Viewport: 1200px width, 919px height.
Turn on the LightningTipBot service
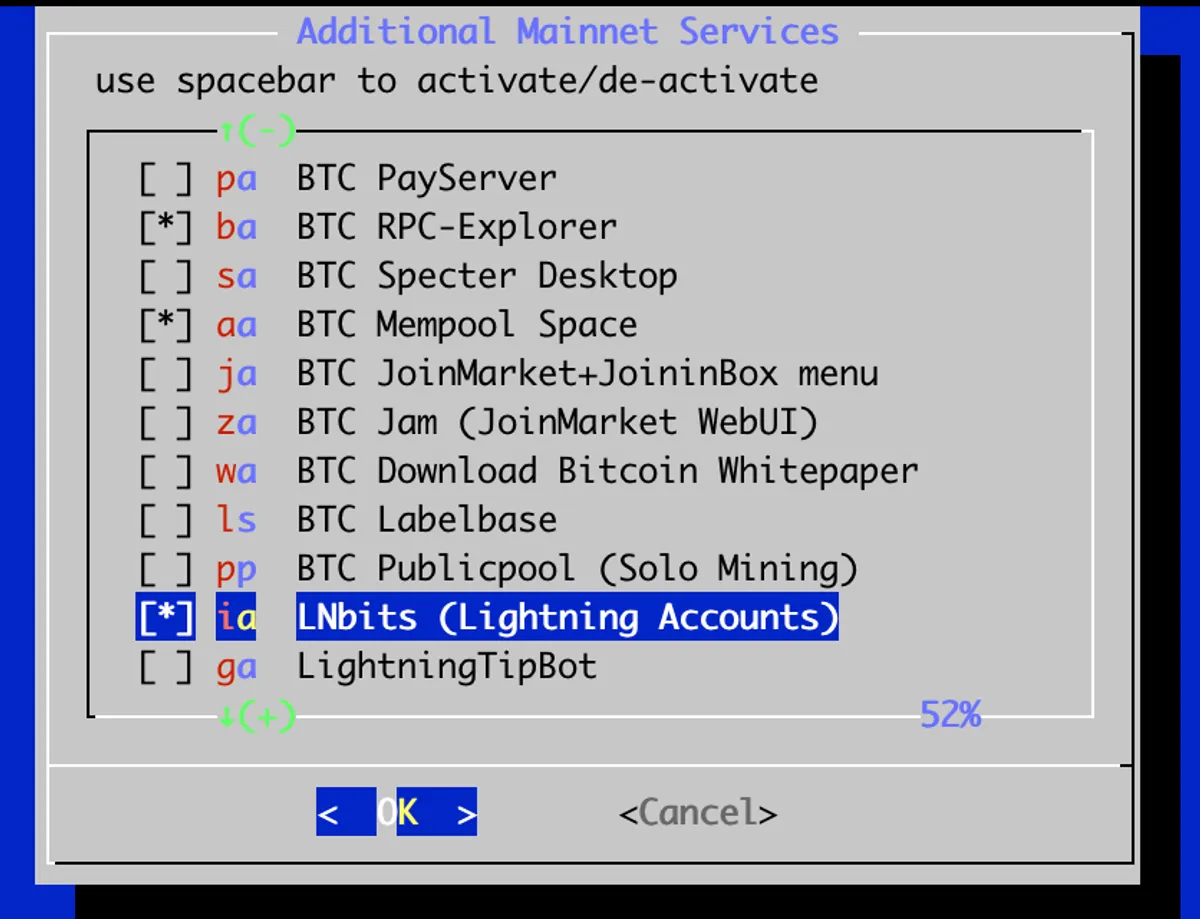tap(165, 666)
